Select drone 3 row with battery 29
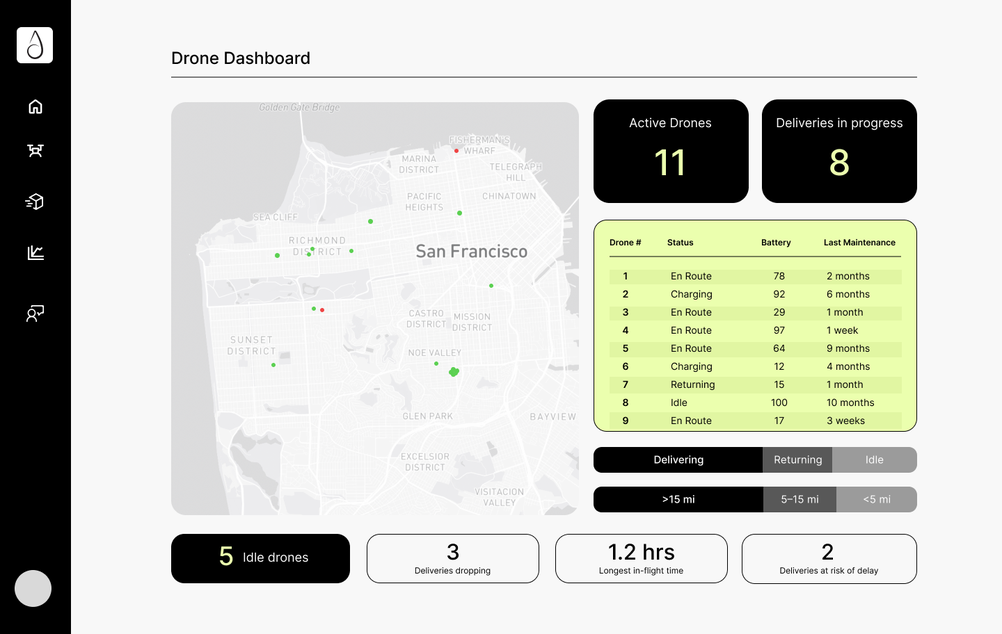The image size is (1002, 634). click(755, 312)
